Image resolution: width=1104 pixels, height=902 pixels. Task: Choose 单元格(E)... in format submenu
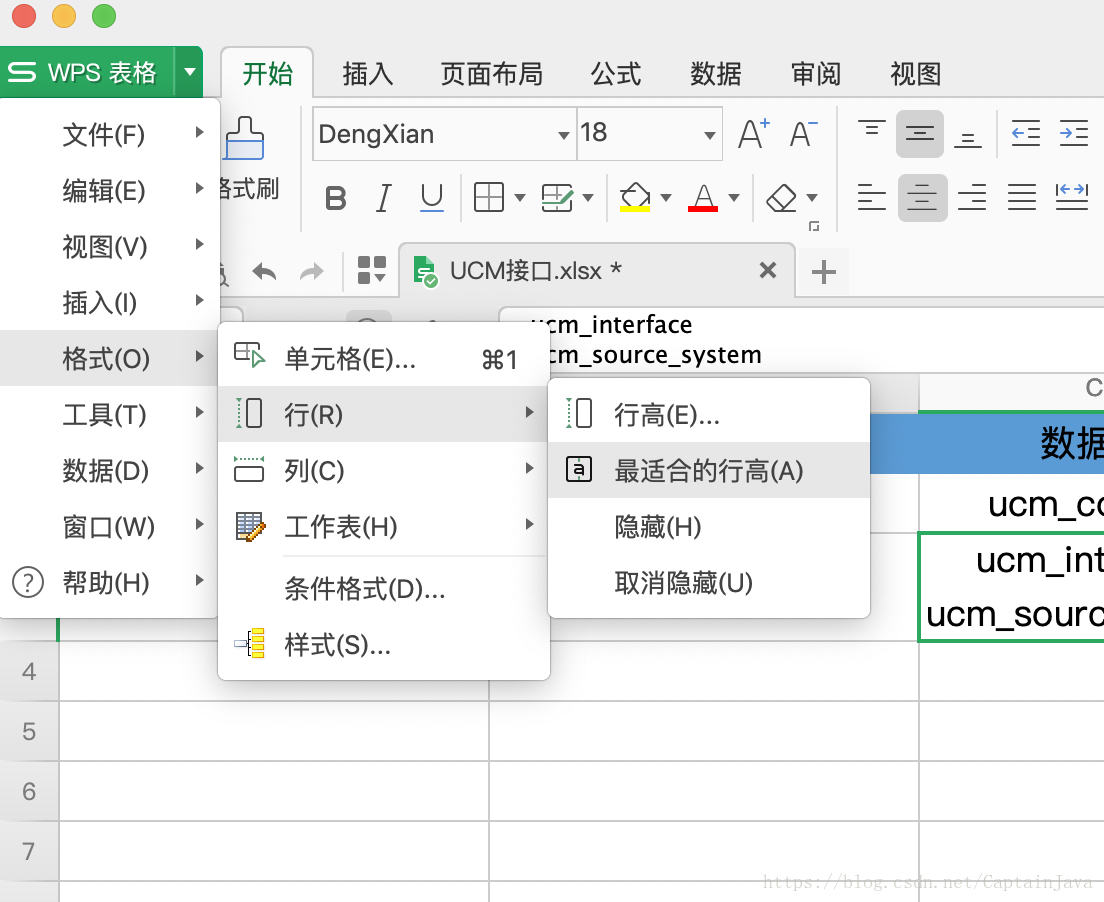pos(383,358)
